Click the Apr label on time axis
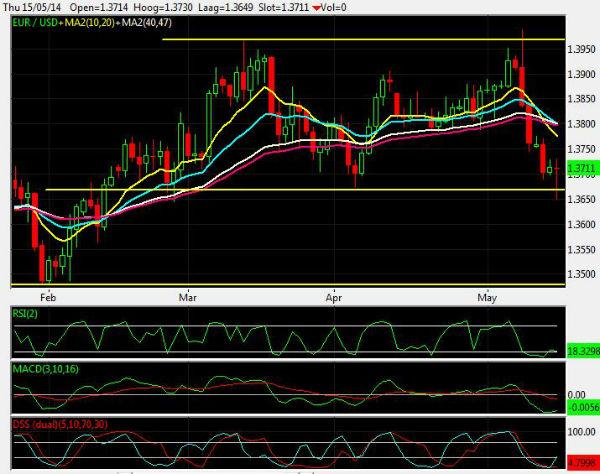 [x=334, y=297]
